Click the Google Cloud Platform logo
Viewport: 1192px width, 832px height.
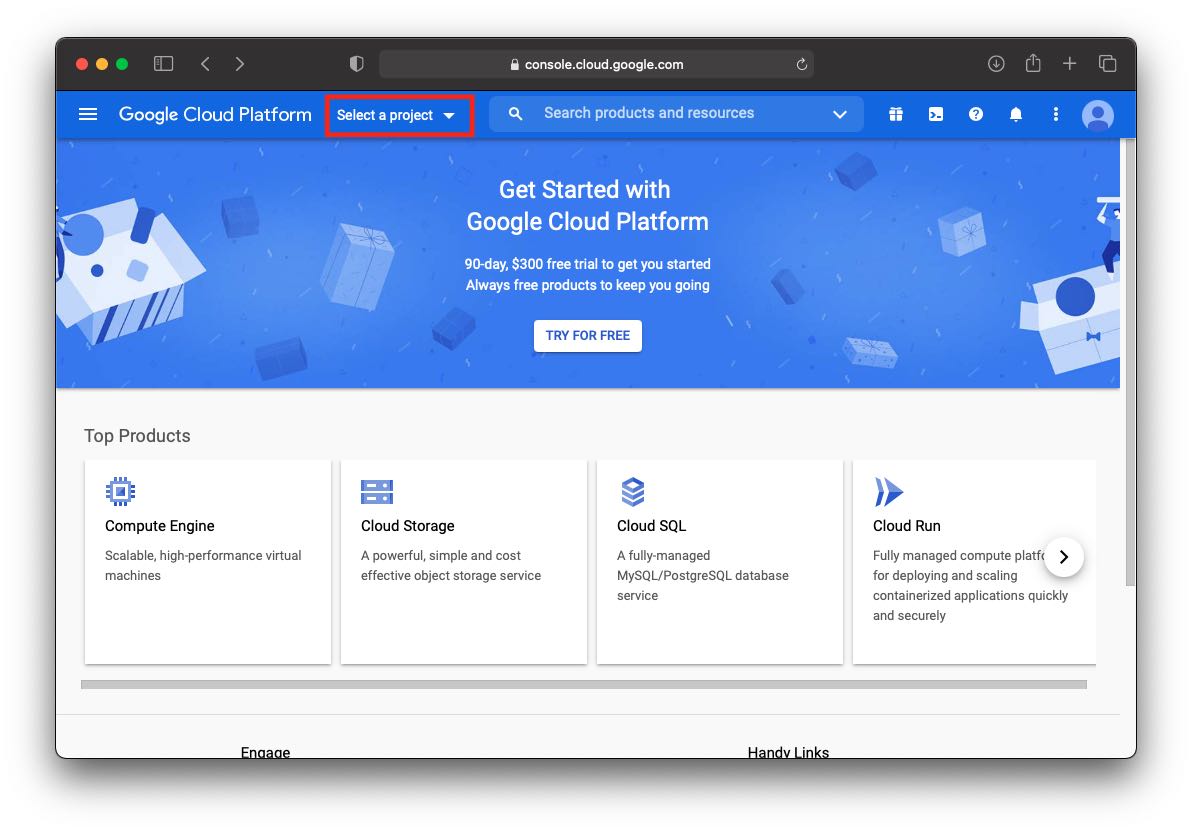tap(215, 114)
